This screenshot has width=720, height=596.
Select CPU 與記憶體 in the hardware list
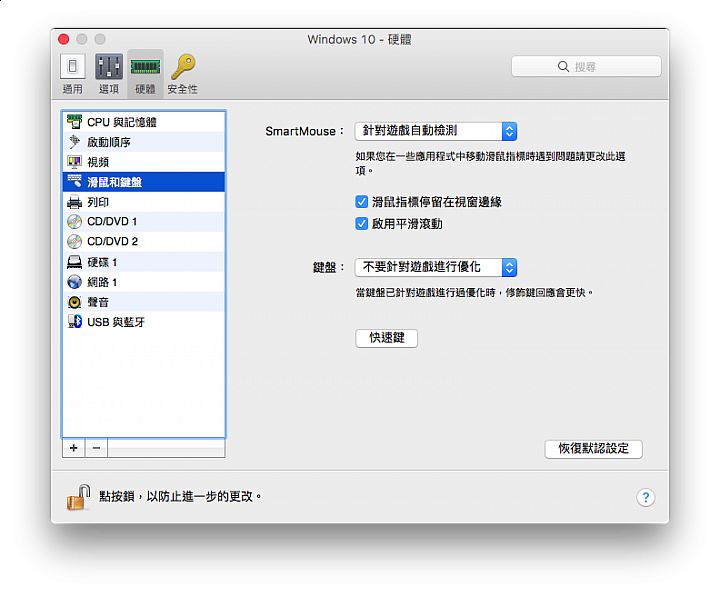143,122
